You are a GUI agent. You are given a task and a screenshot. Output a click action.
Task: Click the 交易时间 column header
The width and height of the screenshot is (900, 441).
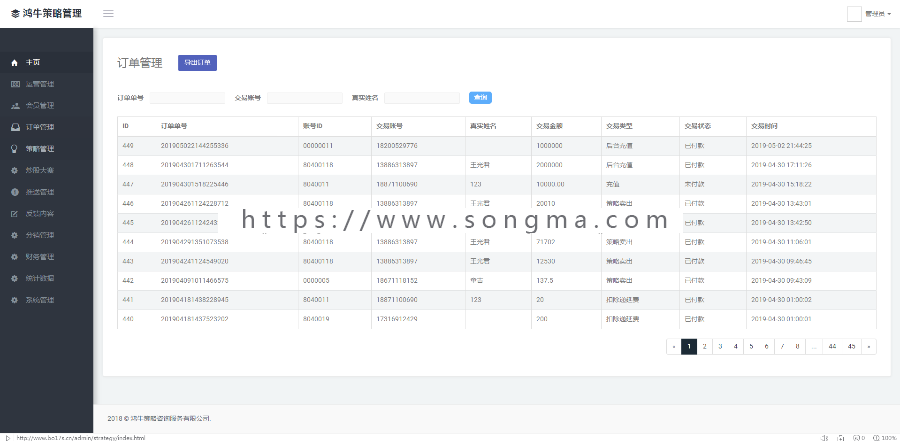coord(765,126)
